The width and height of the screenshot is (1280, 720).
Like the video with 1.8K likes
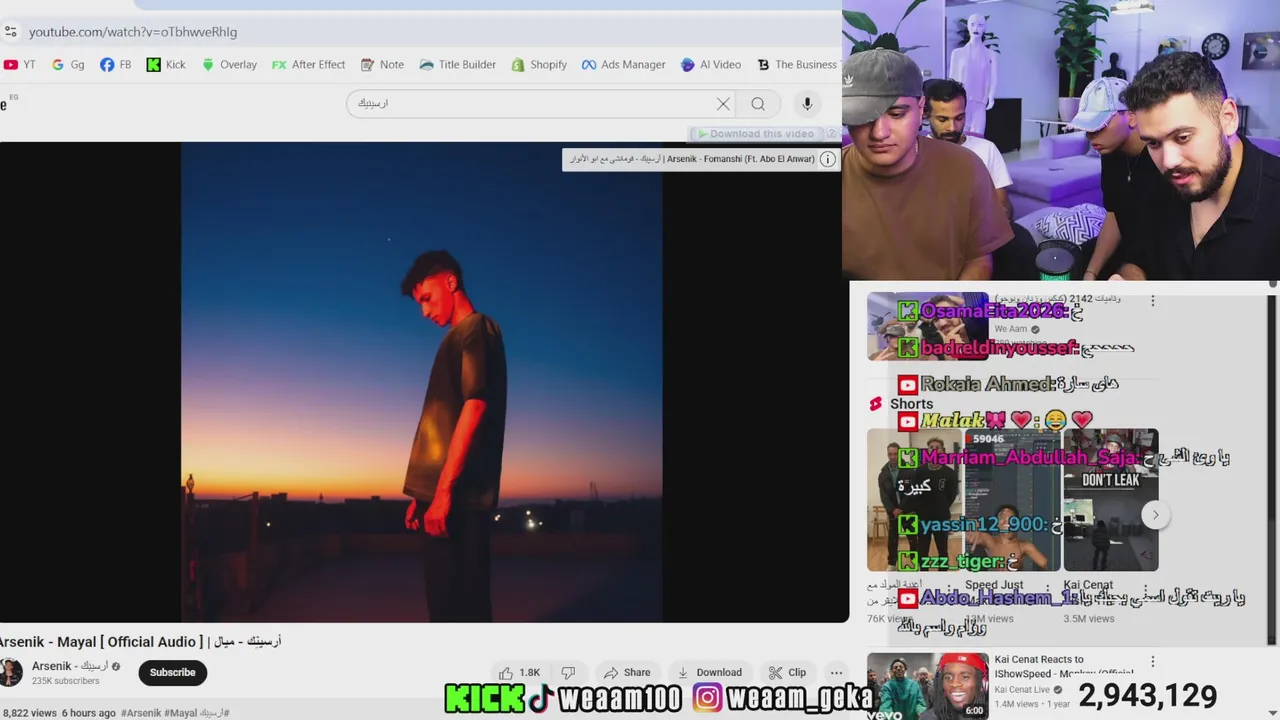click(519, 673)
